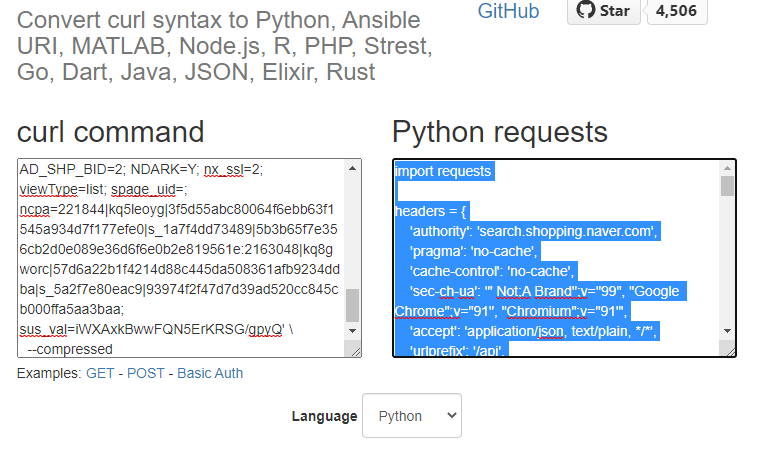Load the Basic Auth example
This screenshot has width=764, height=455.
[210, 373]
